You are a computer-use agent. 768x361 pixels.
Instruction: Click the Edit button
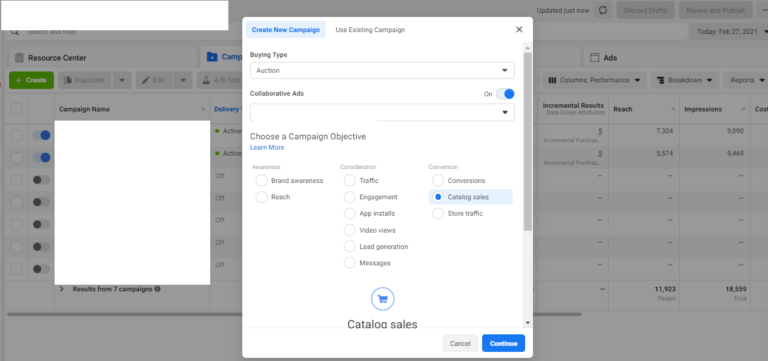(154, 80)
